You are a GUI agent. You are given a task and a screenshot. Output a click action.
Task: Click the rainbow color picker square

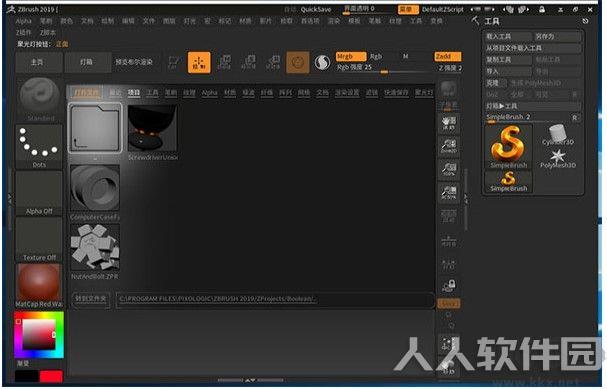(39, 335)
